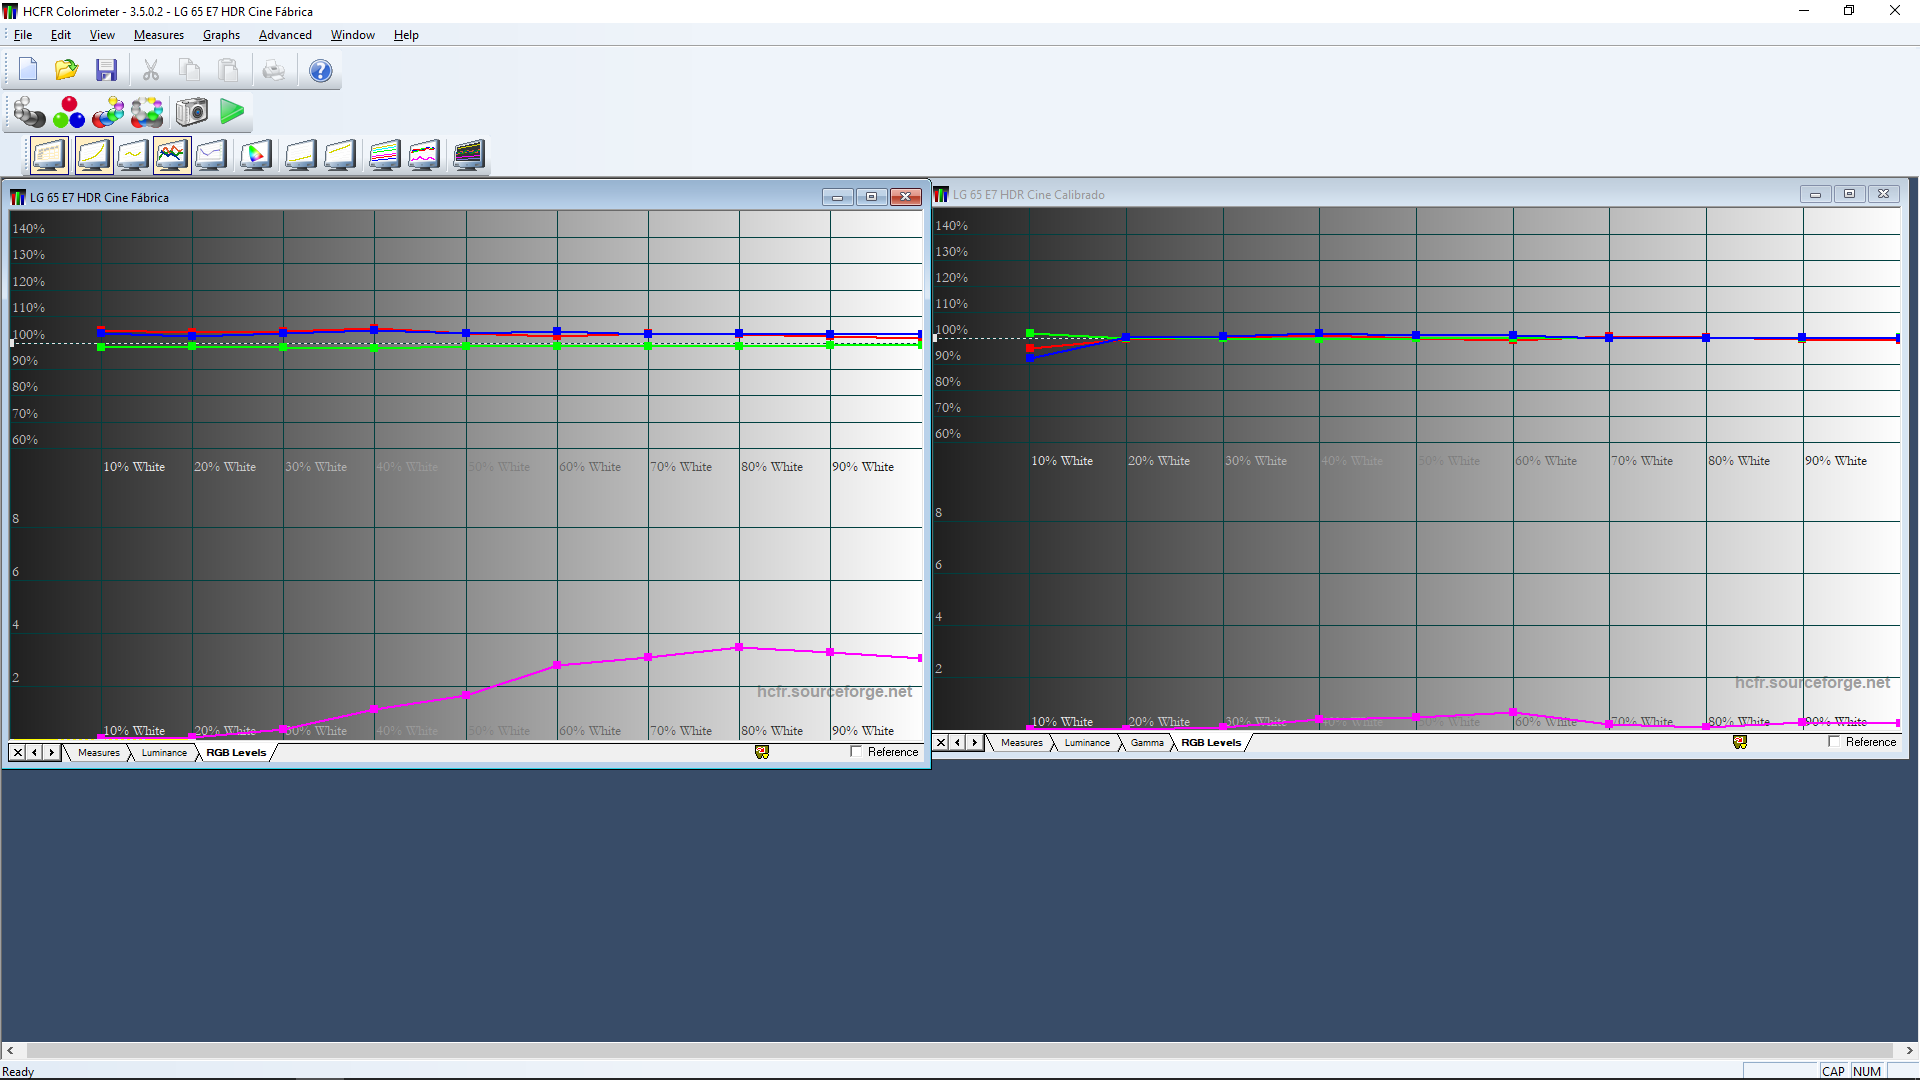
Task: Switch to Gamma tab in Calibrado window
Action: click(1147, 743)
